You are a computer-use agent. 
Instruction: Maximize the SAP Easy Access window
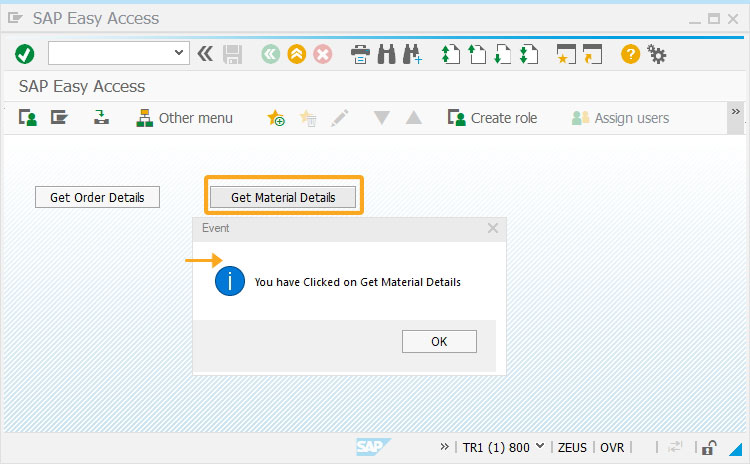click(714, 19)
